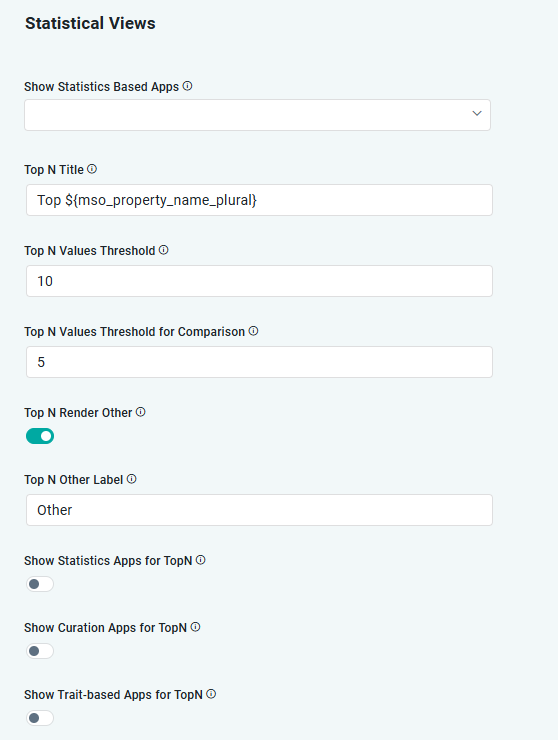Disable the Top N Render Other toggle
This screenshot has height=740, width=558.
40,436
